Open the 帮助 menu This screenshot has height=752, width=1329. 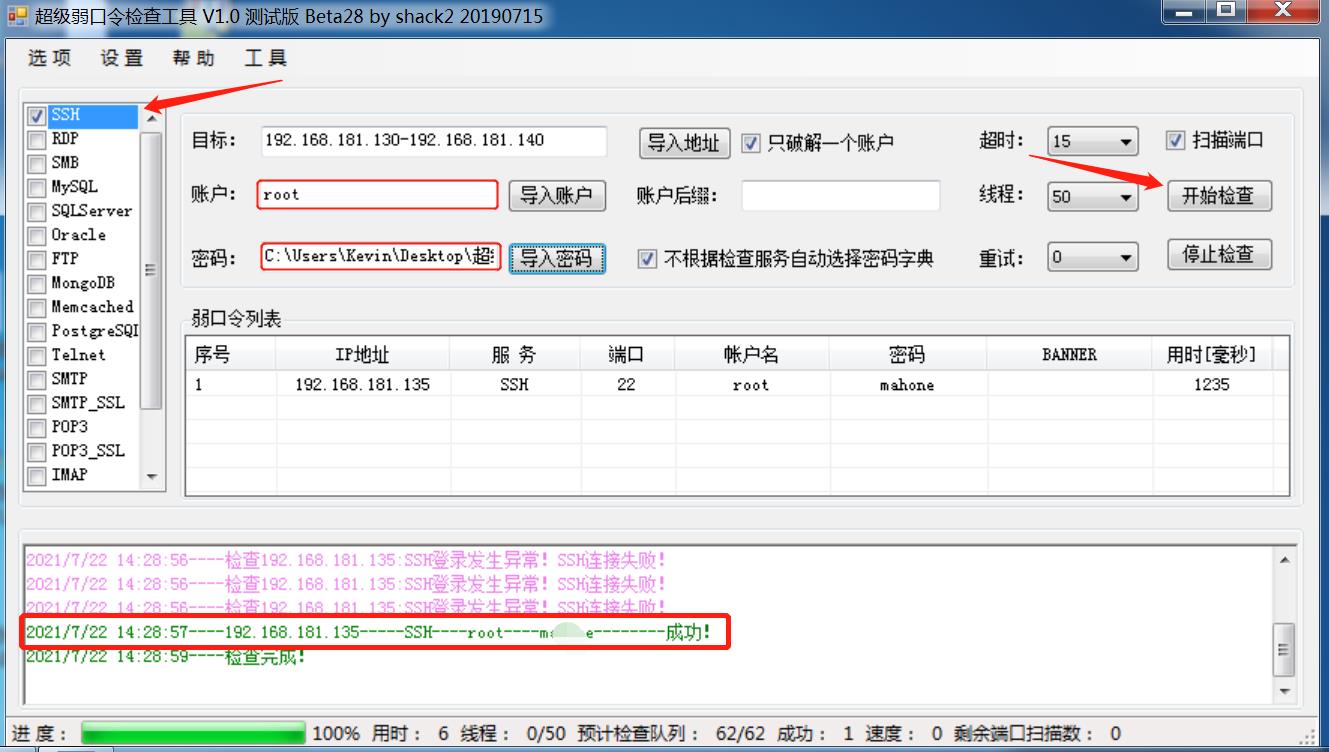(x=194, y=58)
